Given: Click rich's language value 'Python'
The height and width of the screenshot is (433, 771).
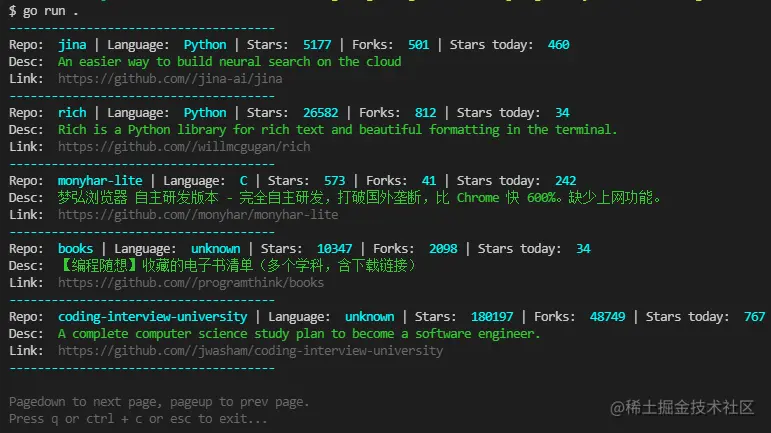Looking at the screenshot, I should 205,113.
